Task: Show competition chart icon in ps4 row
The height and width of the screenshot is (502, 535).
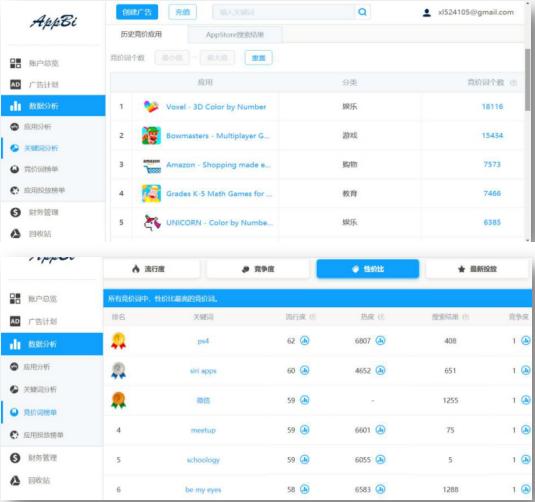Action: pos(526,341)
